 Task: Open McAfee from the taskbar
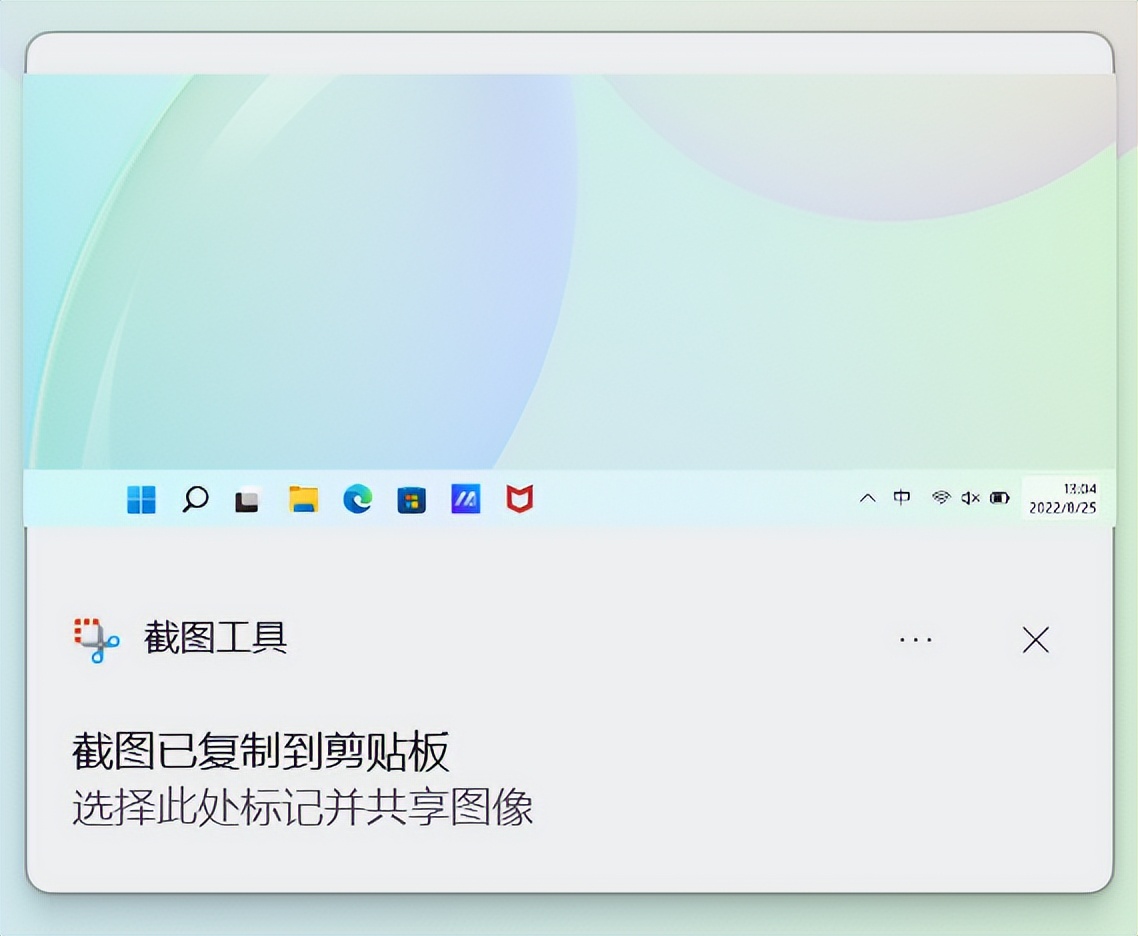[x=518, y=498]
